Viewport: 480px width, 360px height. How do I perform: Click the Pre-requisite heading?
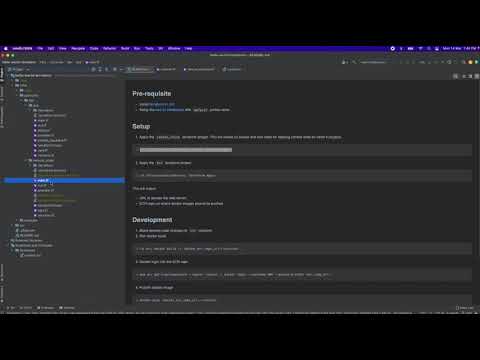pyautogui.click(x=152, y=94)
